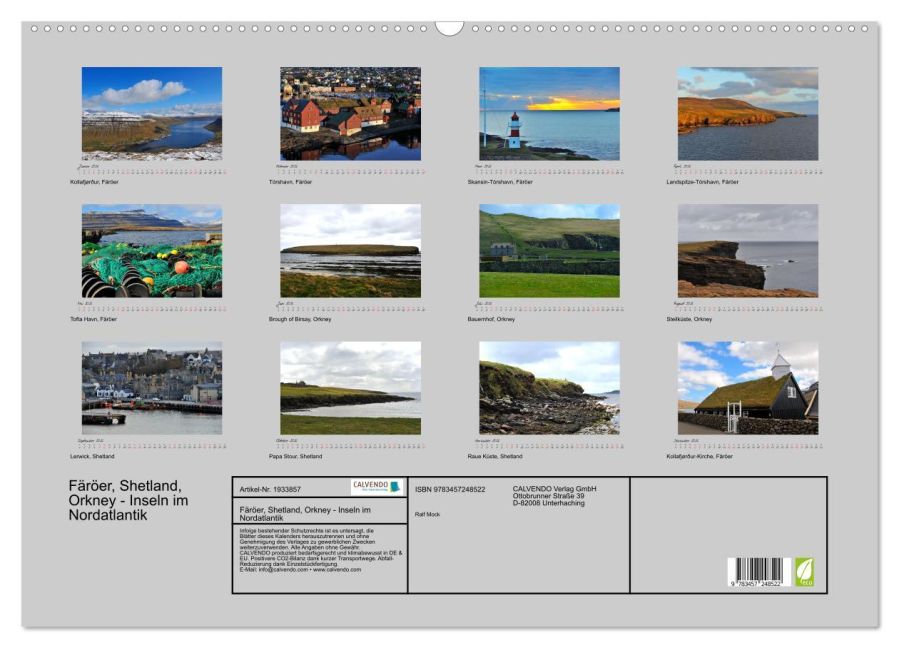899x648 pixels.
Task: Click the ISBN 9783457248522 text
Action: point(449,489)
